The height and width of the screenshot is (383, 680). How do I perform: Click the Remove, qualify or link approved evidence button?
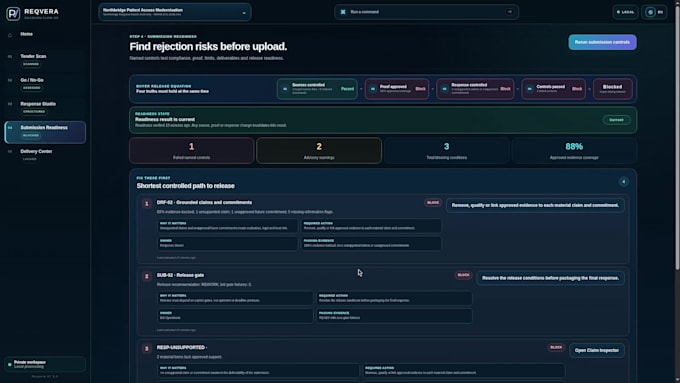535,205
